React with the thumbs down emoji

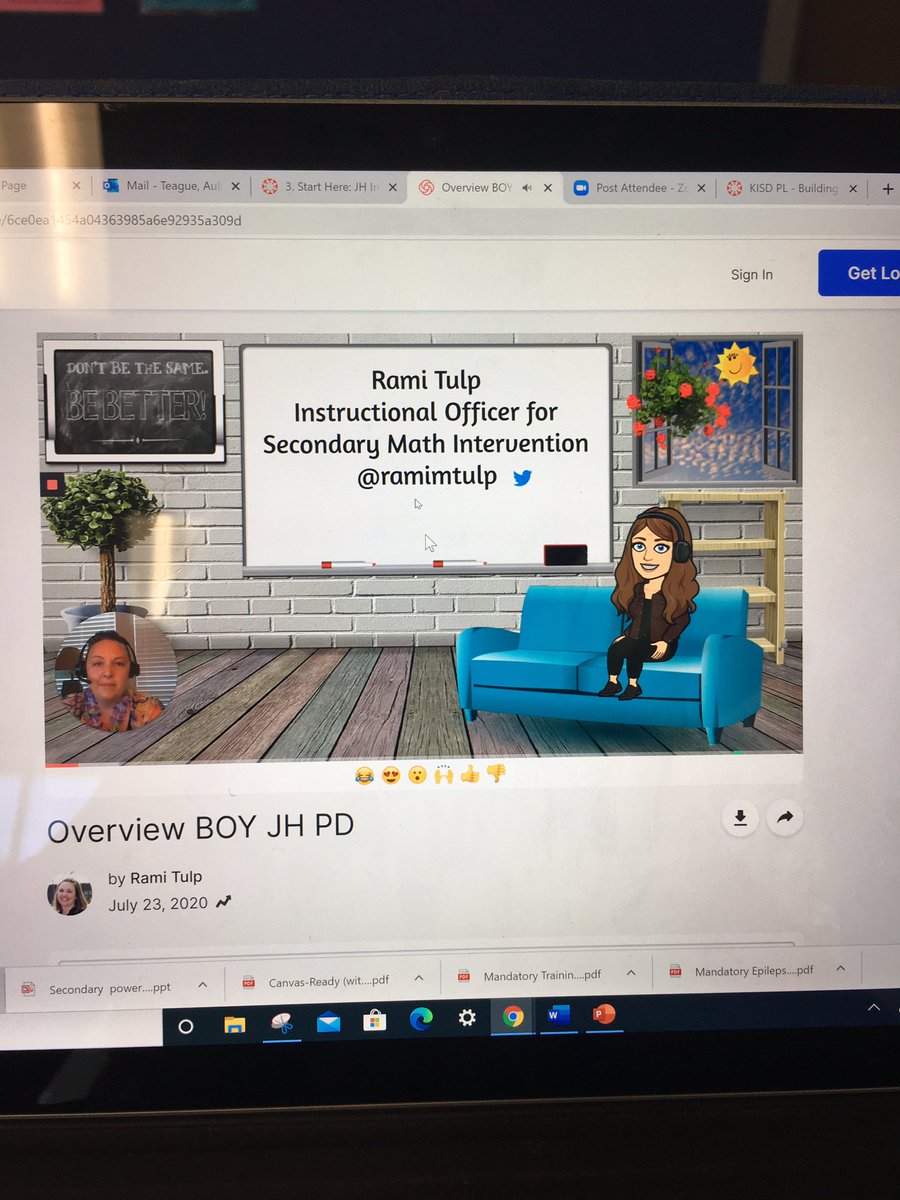495,773
